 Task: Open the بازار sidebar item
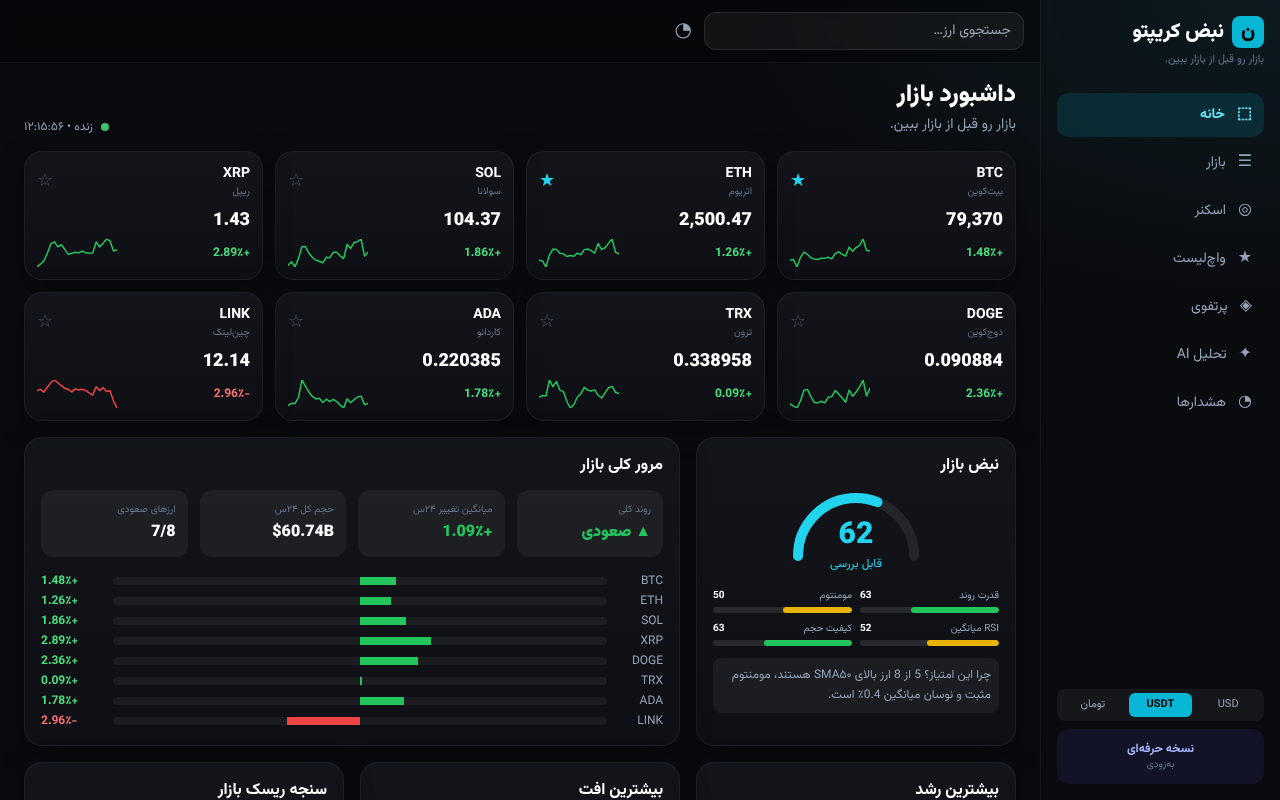click(1160, 162)
